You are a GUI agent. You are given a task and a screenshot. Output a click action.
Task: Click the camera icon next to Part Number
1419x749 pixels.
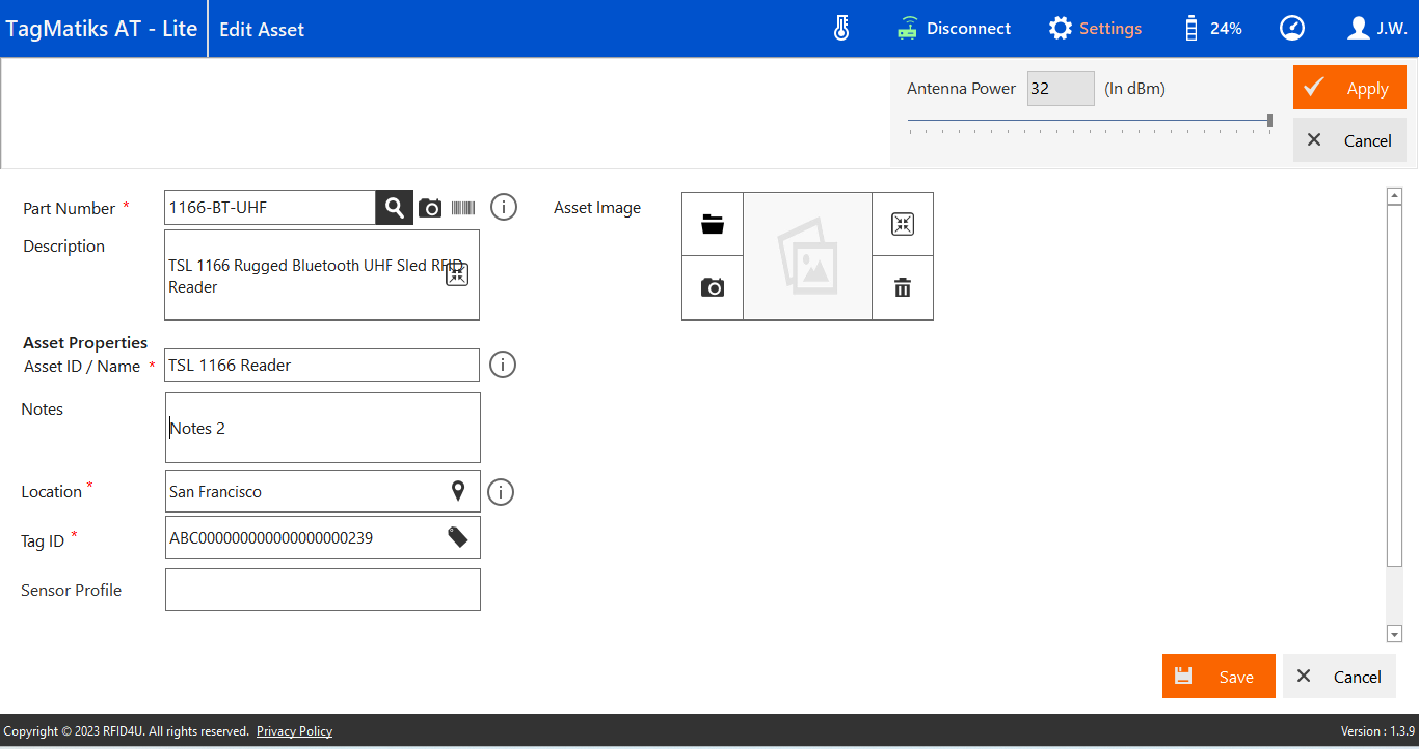(x=430, y=208)
